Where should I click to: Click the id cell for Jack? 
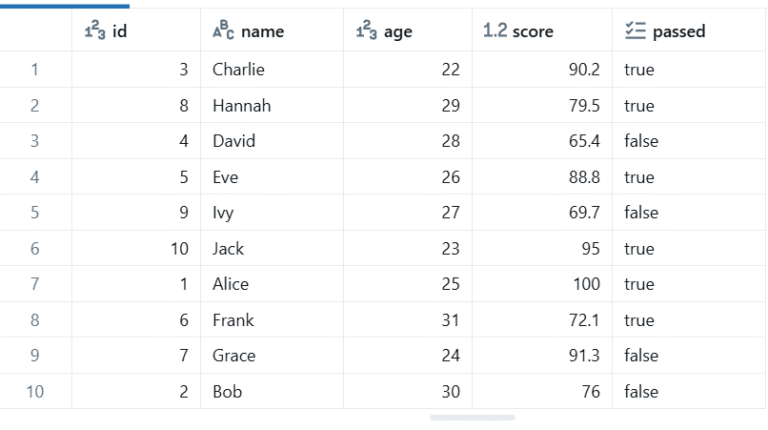click(178, 248)
